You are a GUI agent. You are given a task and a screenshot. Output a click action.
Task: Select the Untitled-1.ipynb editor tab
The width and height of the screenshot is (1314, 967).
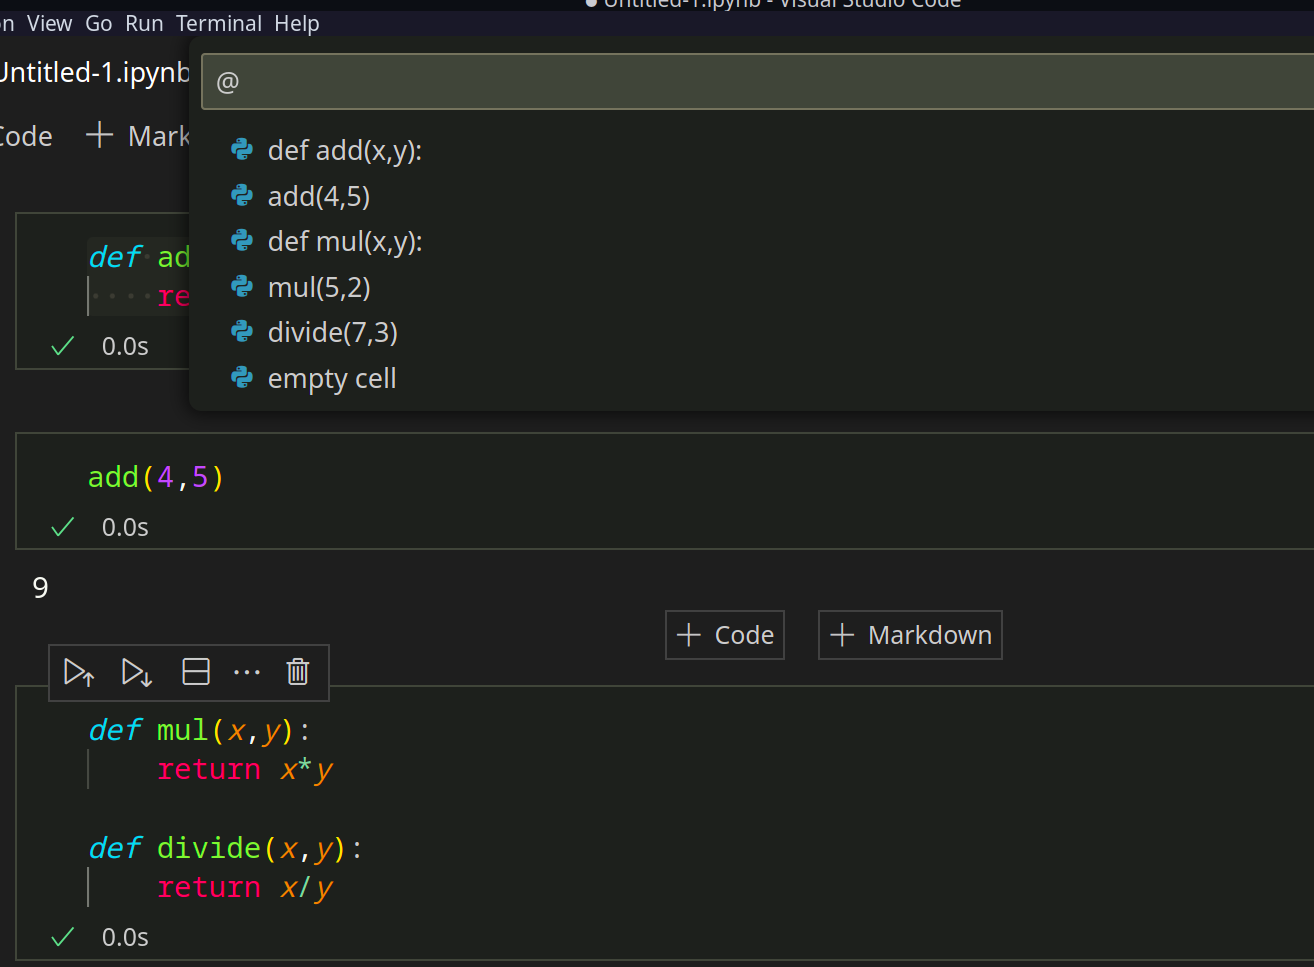[x=90, y=72]
